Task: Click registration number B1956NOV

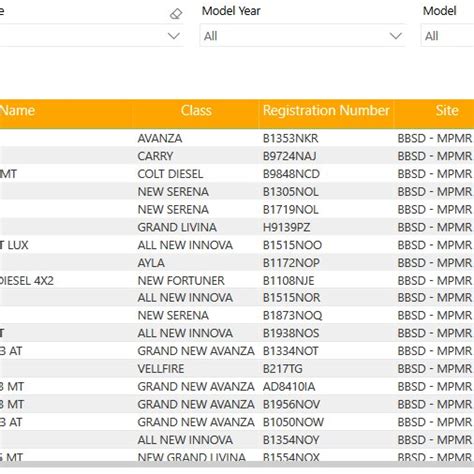Action: coord(291,404)
